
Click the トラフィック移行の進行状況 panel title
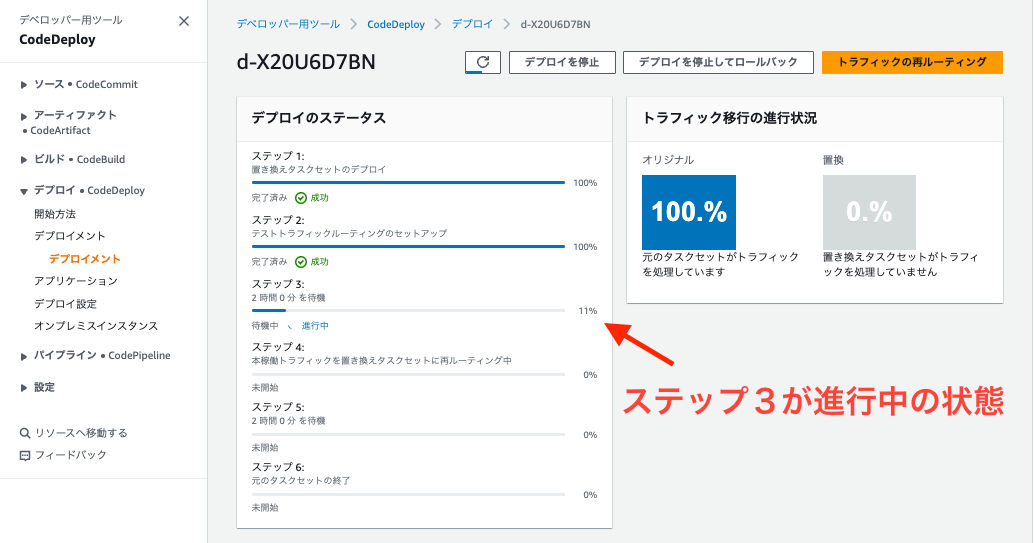[x=729, y=118]
